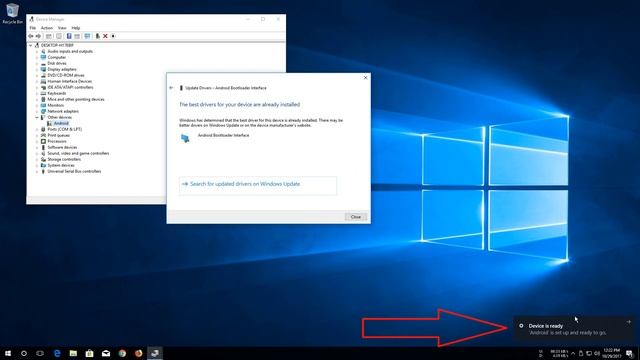Click the network tray icon
Image resolution: width=640 pixels, height=360 pixels.
pyautogui.click(x=589, y=353)
